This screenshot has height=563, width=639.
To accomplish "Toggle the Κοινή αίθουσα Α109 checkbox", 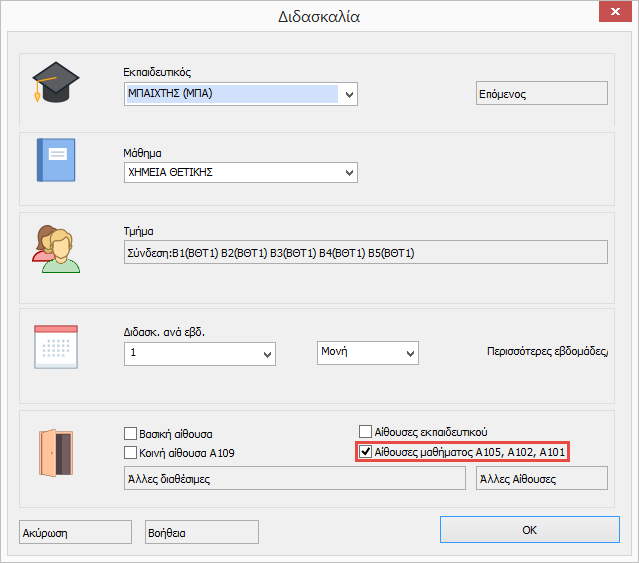I will point(130,453).
